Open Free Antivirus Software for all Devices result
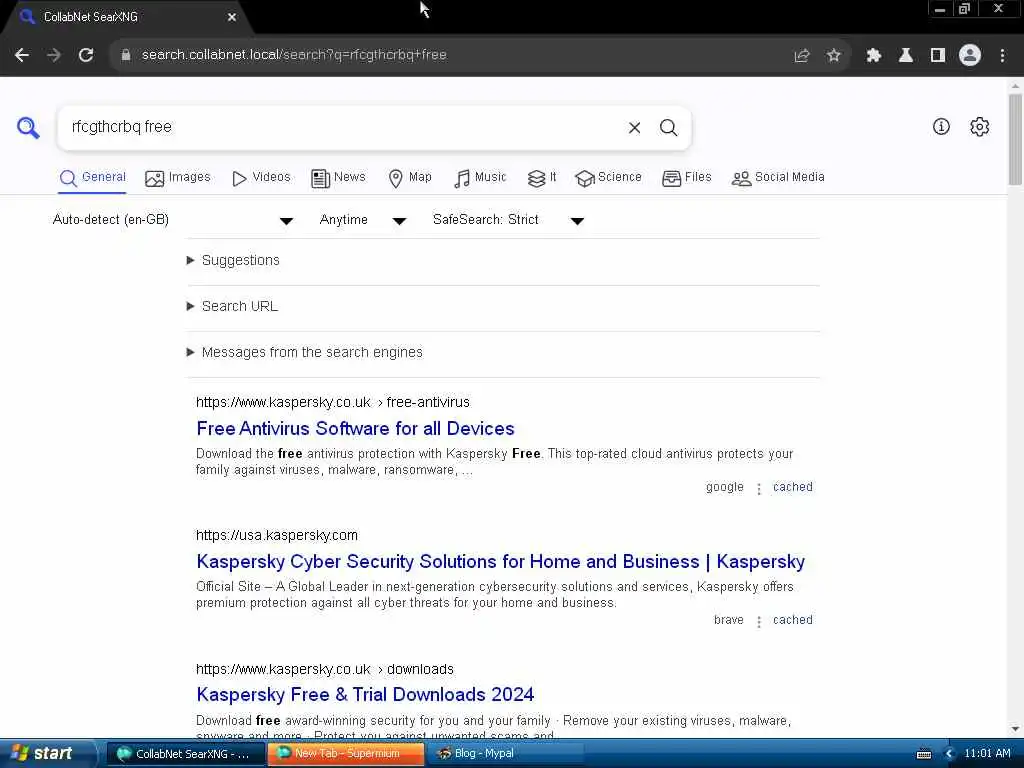 coord(355,429)
